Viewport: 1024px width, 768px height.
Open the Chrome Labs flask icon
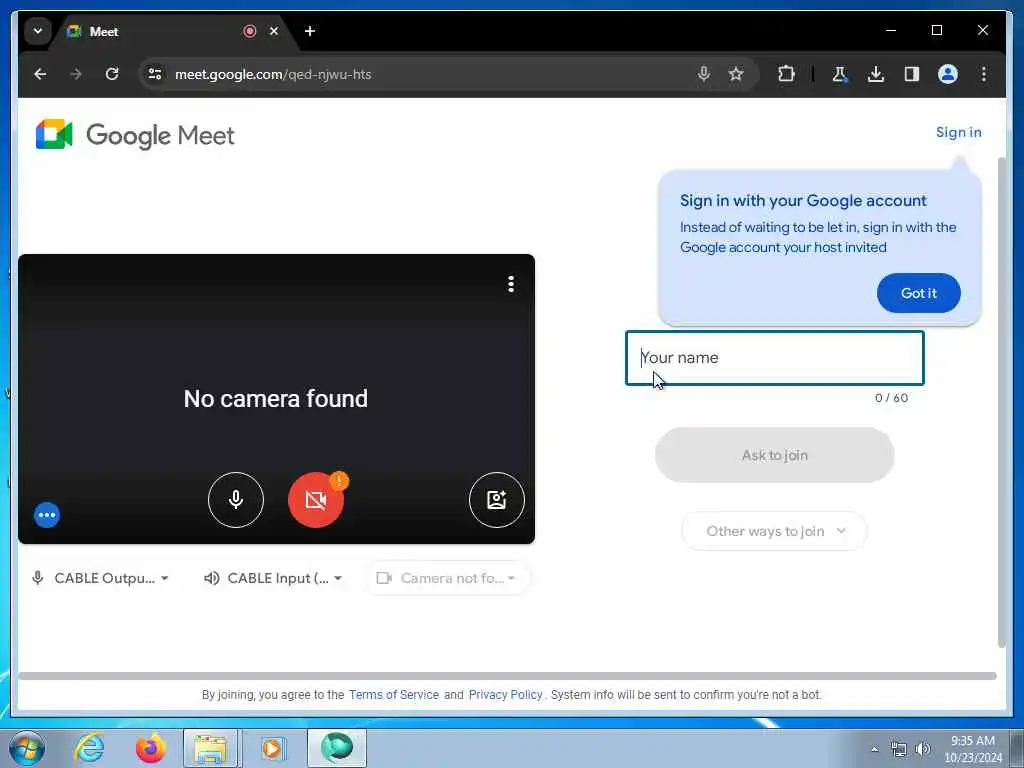(840, 74)
